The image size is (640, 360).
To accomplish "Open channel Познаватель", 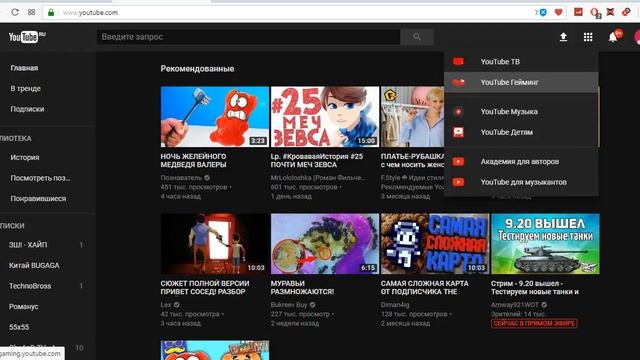I will click(x=181, y=178).
